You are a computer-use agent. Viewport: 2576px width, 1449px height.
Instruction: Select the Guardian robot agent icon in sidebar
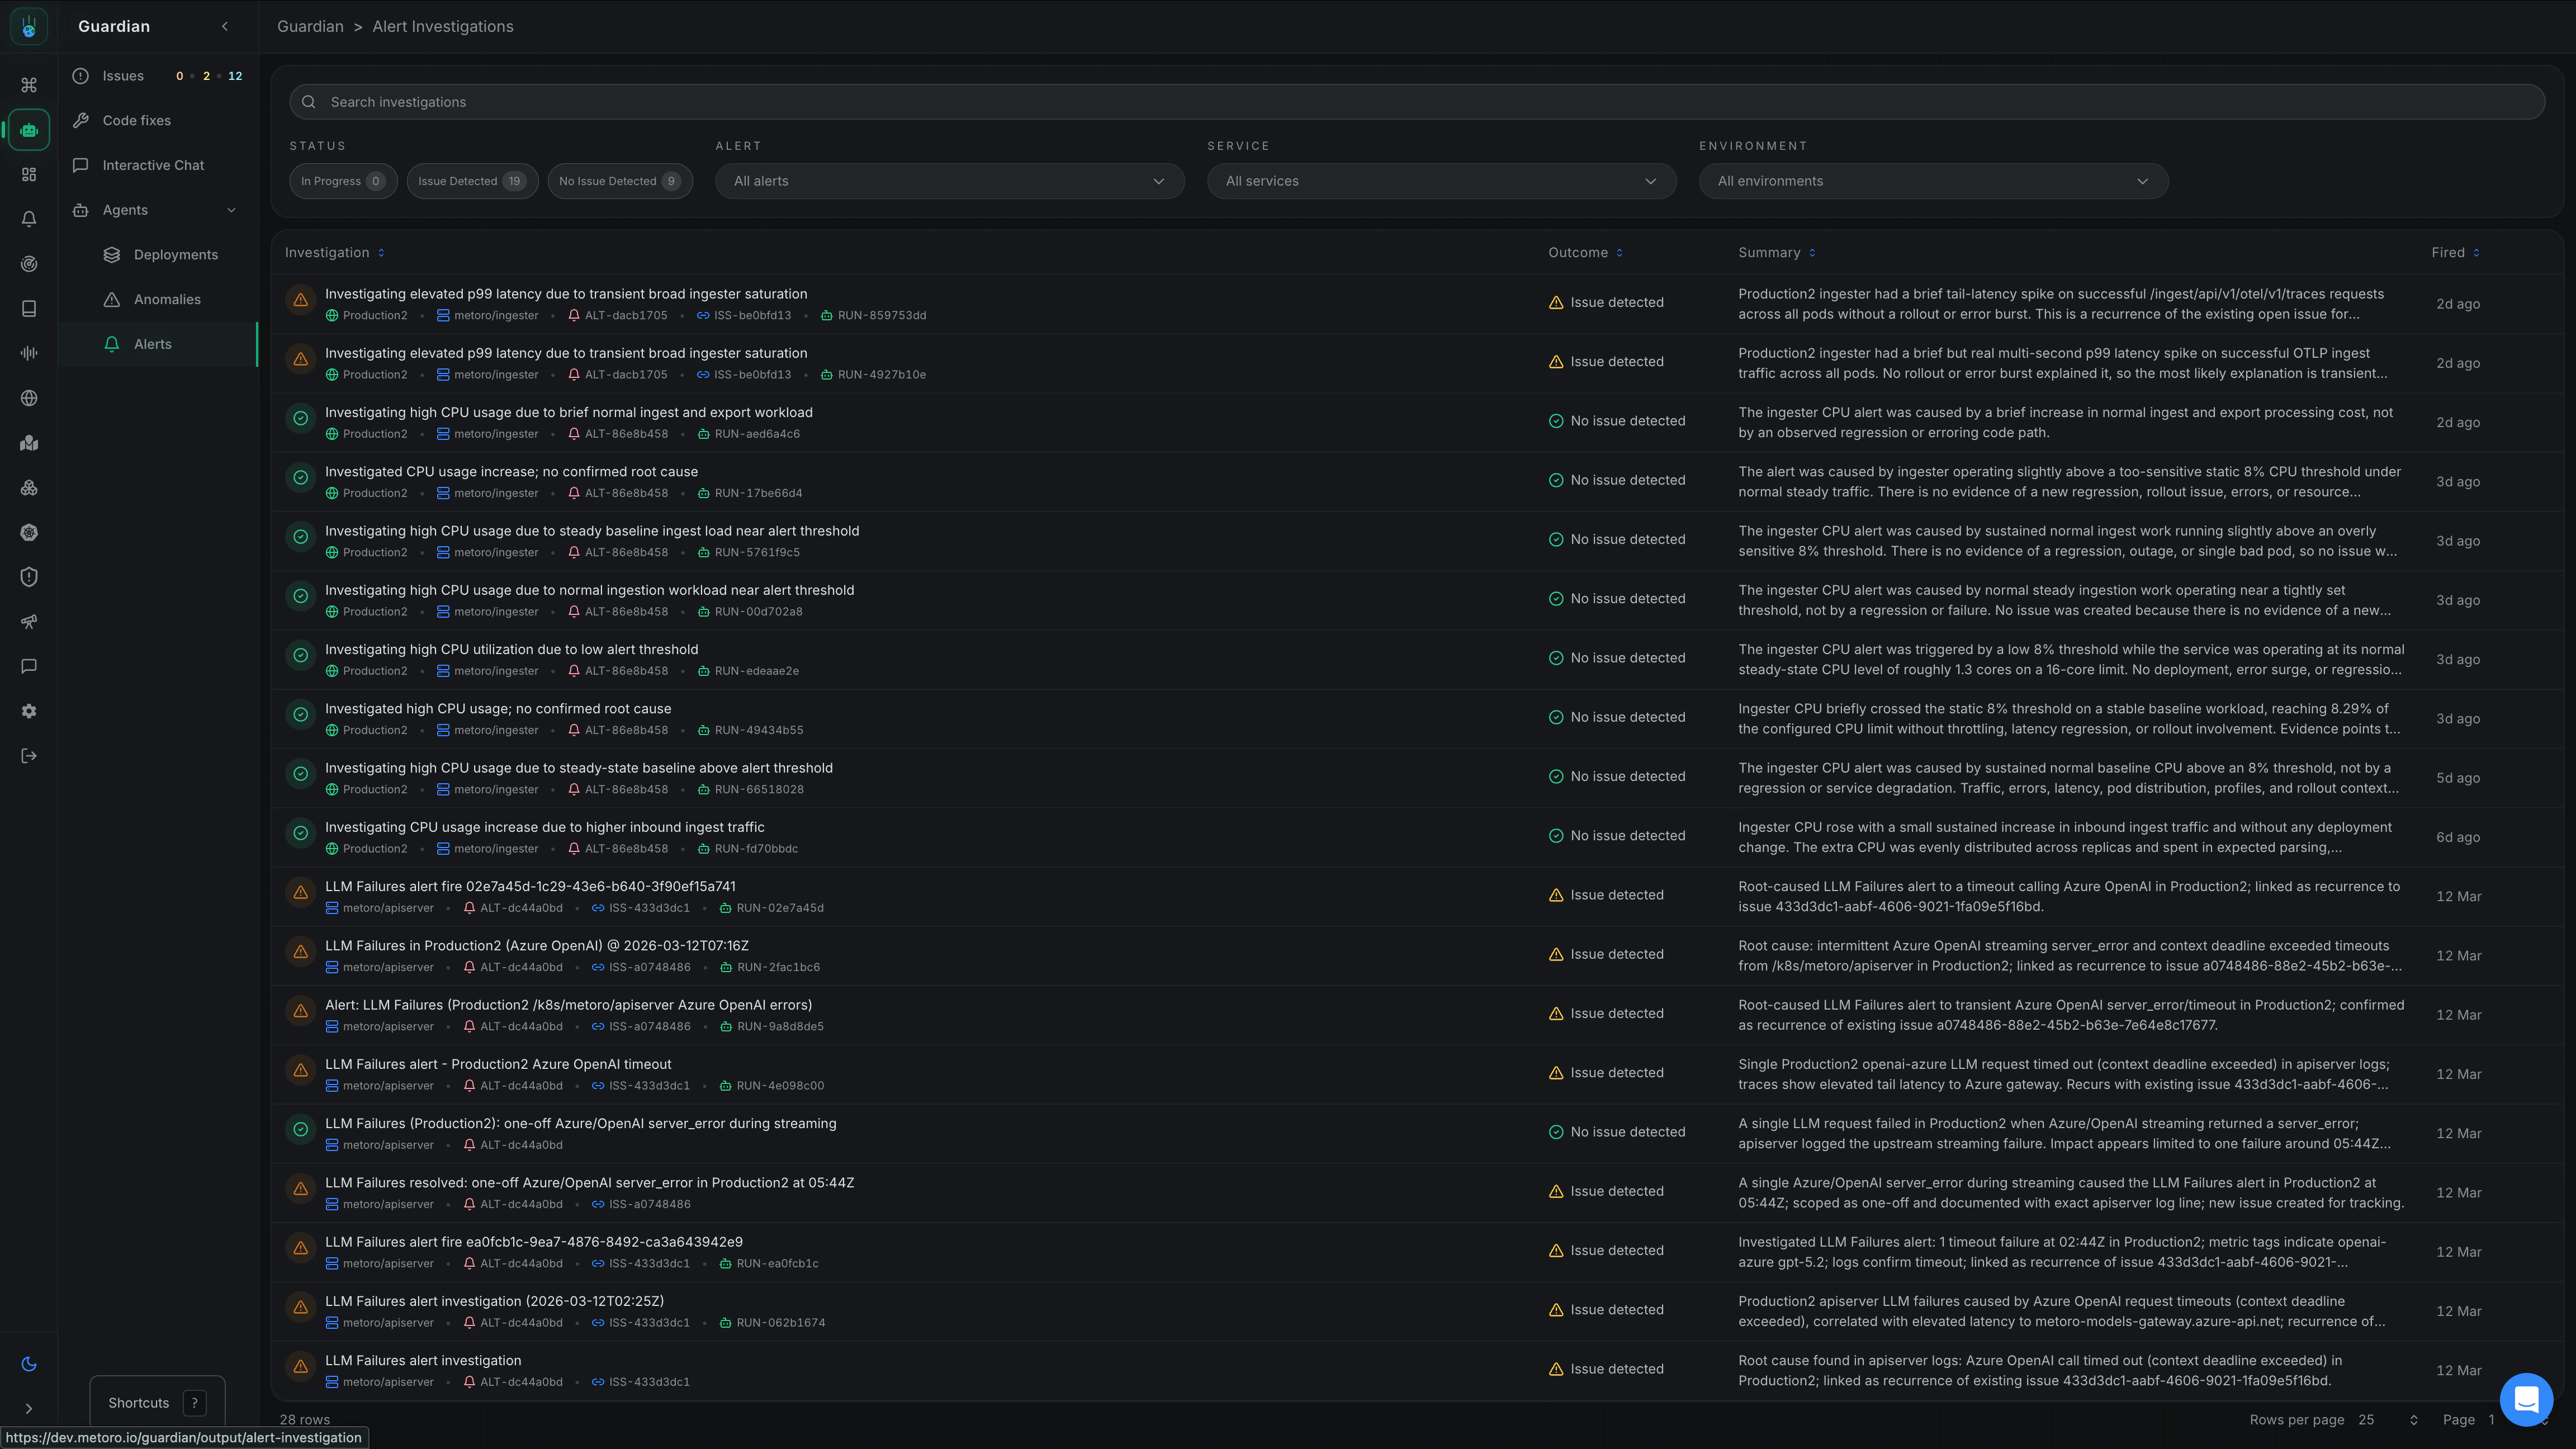pos(29,129)
